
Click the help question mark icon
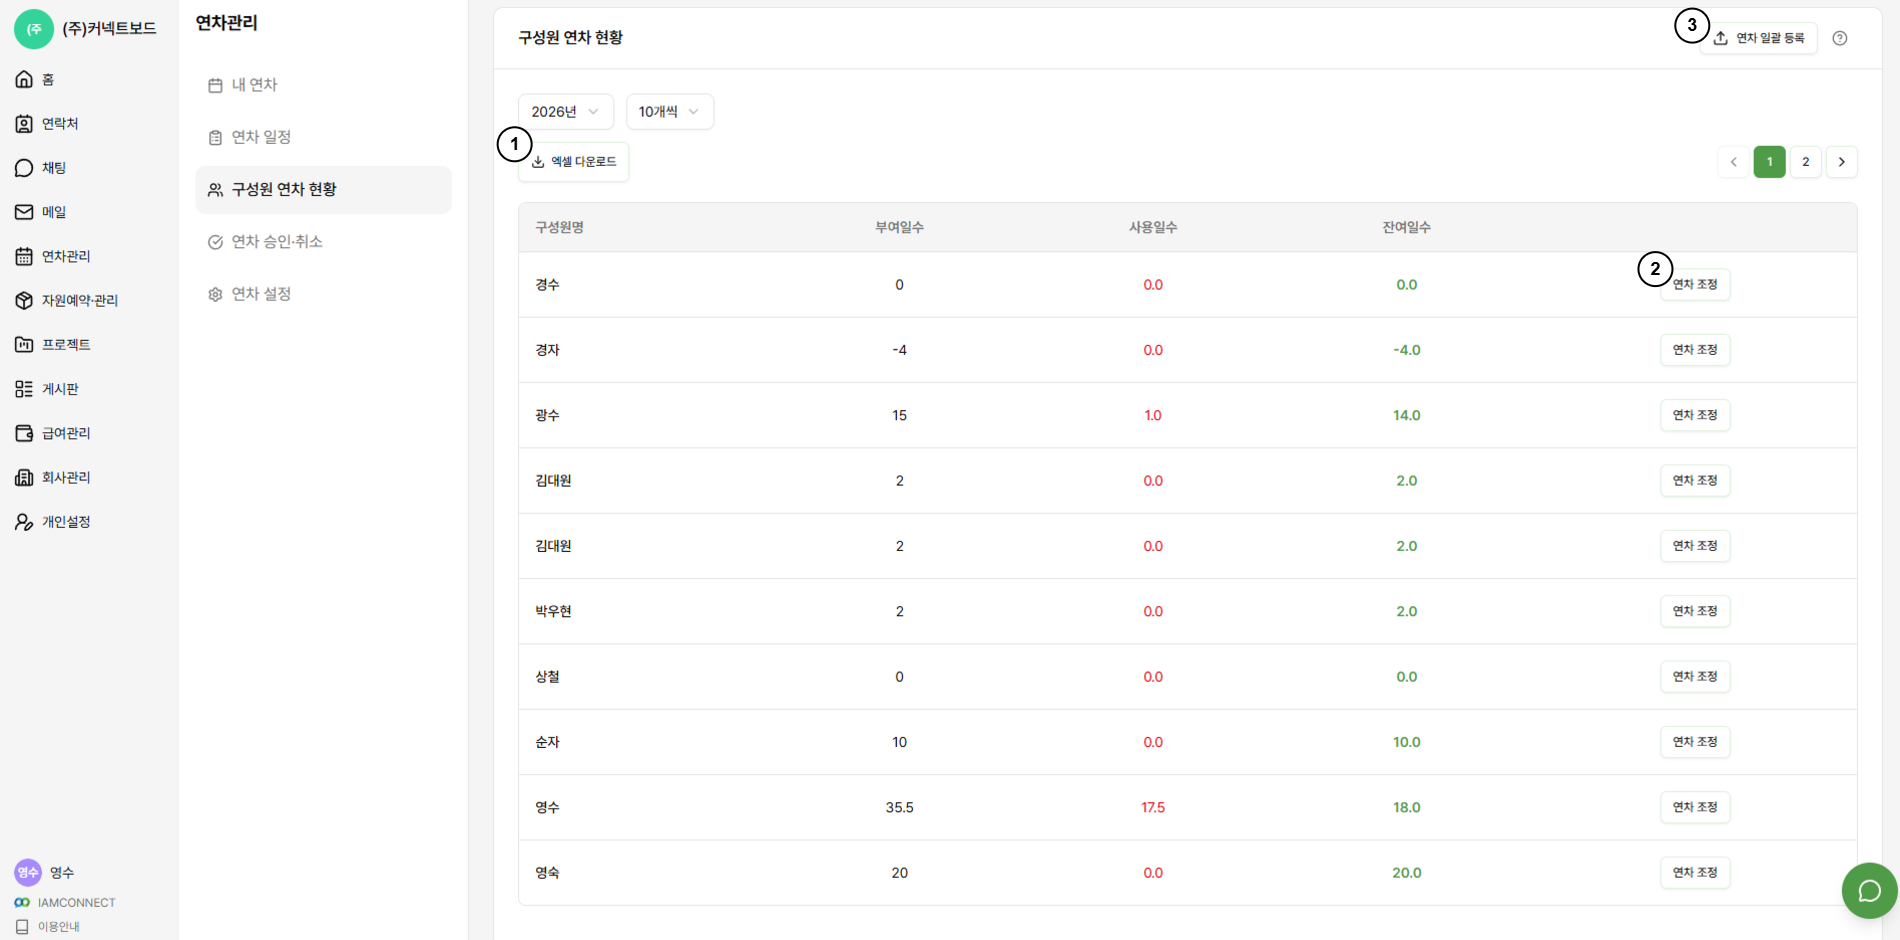coord(1840,38)
